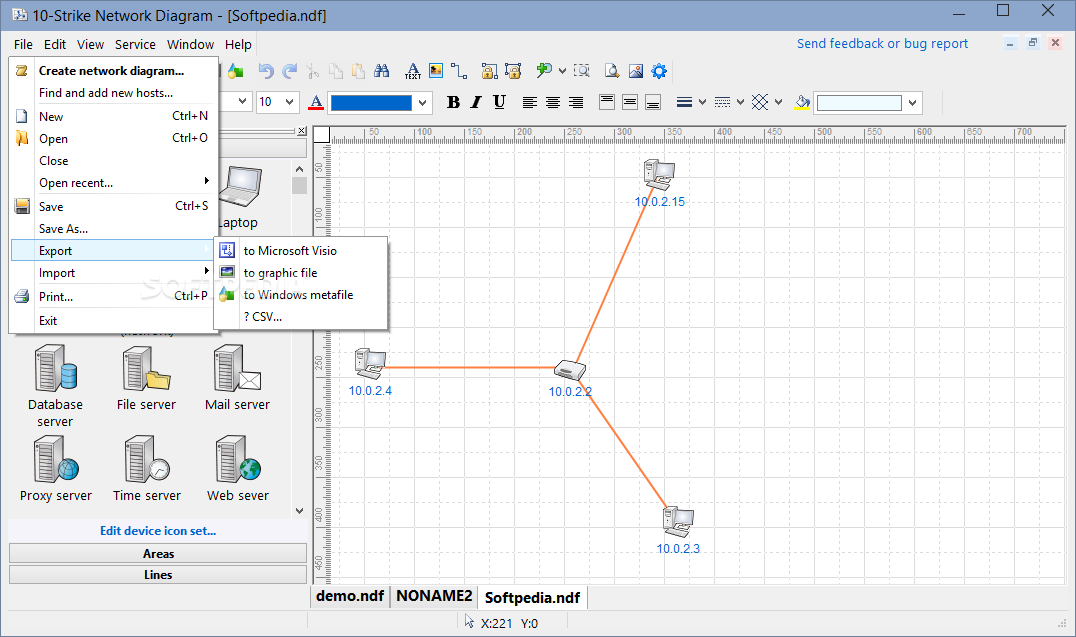Screen dimensions: 1076x637
Task: Expand the Areas panel button
Action: pos(158,553)
